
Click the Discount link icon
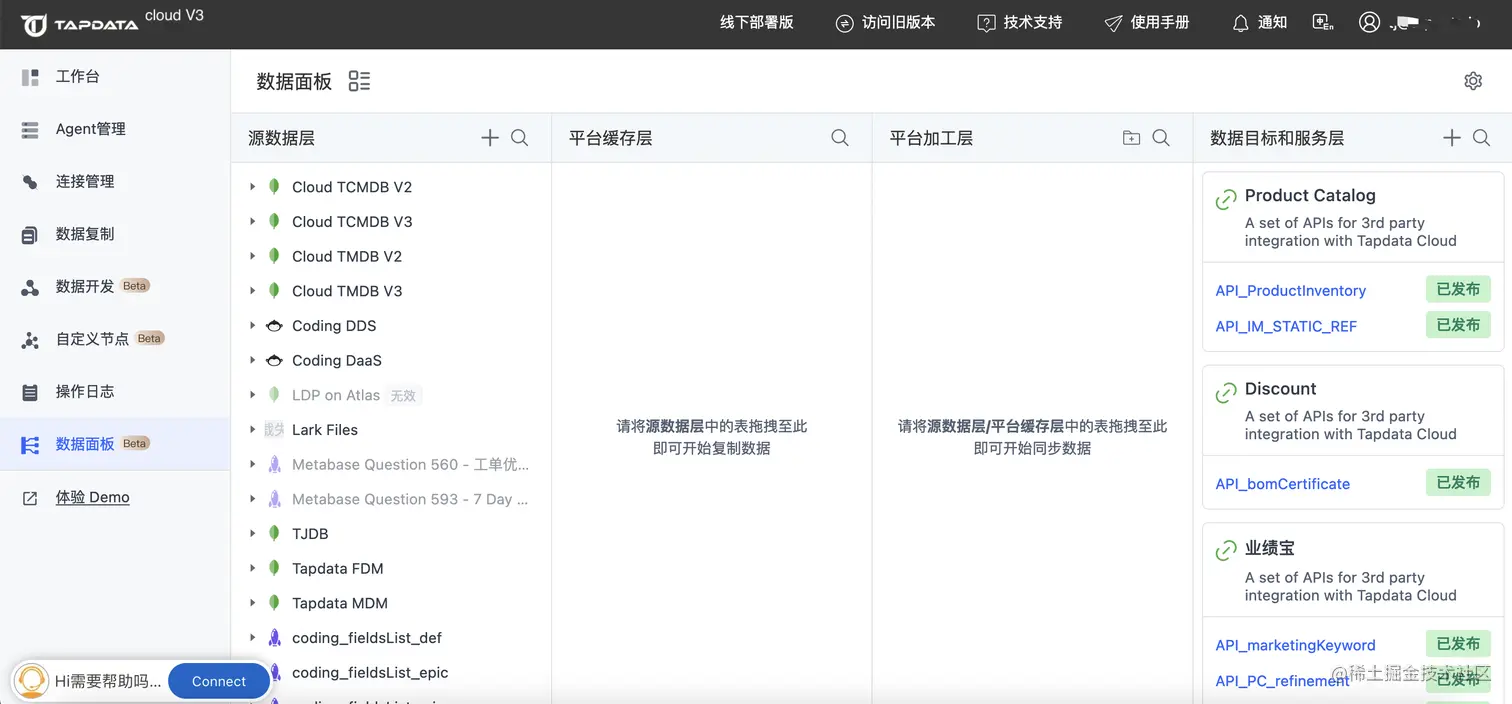click(x=1226, y=393)
